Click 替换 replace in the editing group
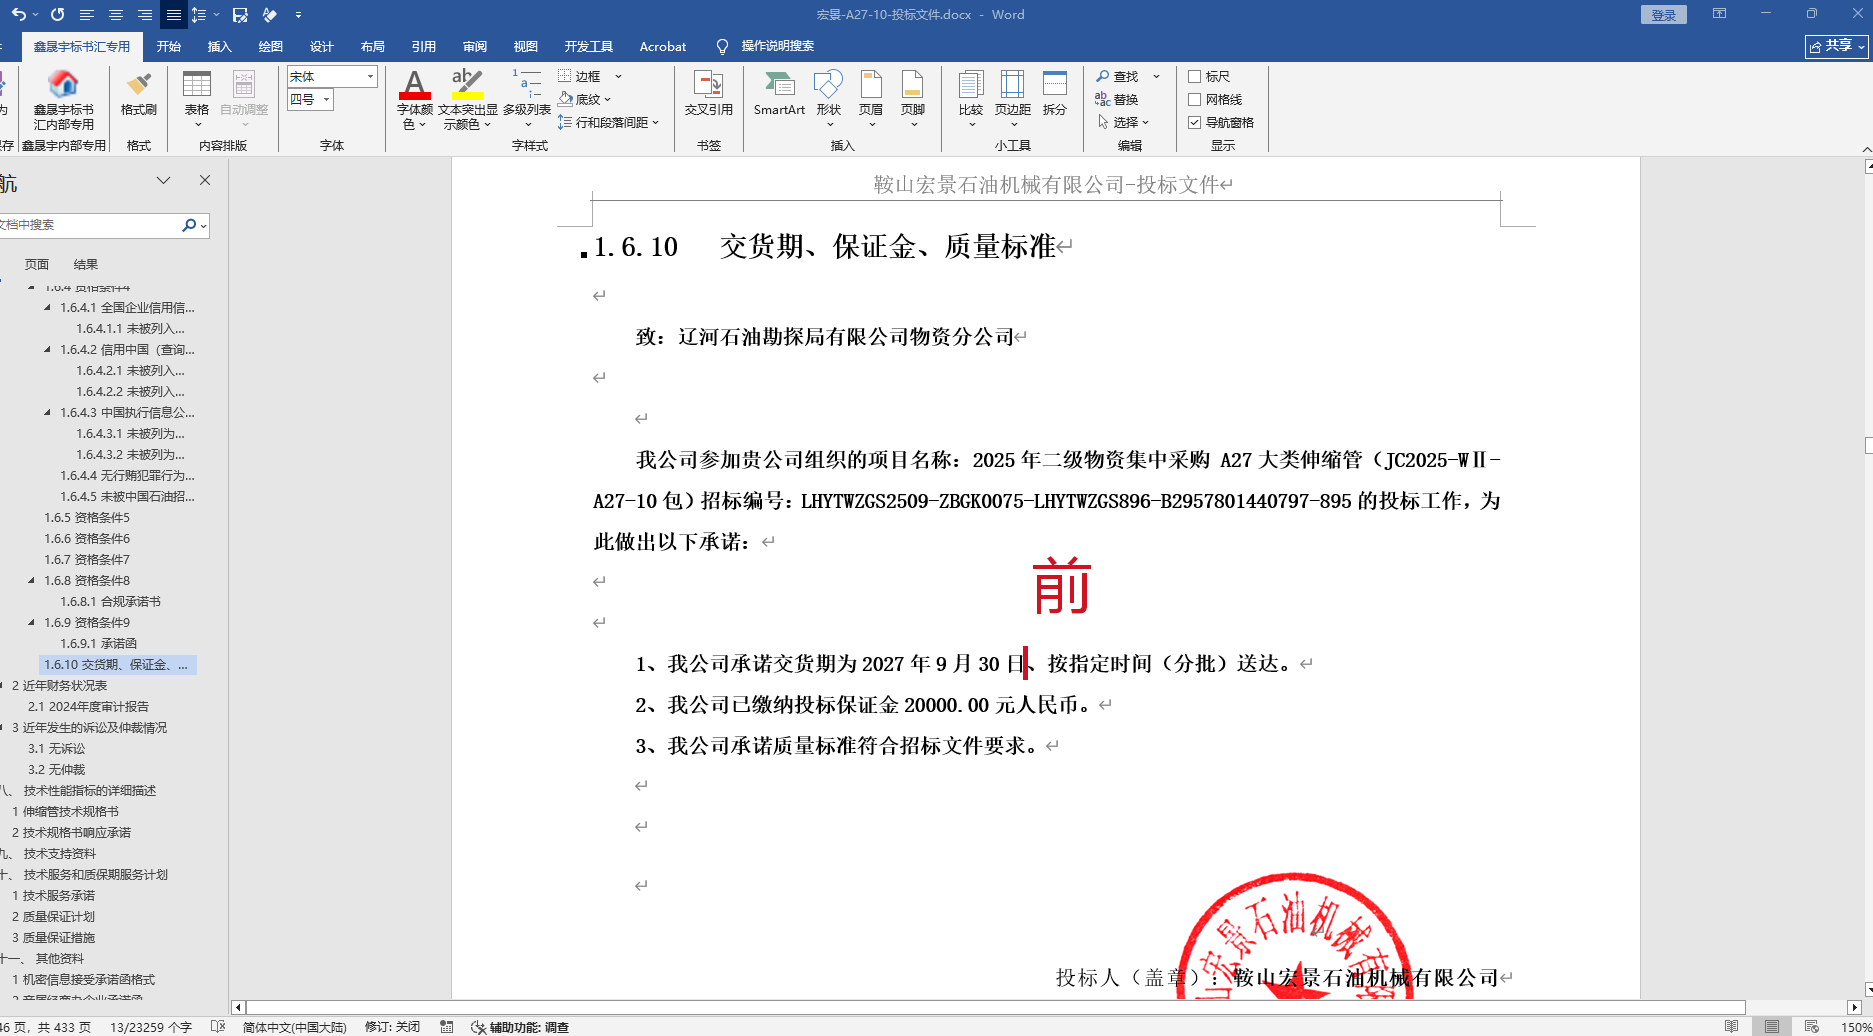Screen dimensions: 1873x1036 click(x=1117, y=99)
